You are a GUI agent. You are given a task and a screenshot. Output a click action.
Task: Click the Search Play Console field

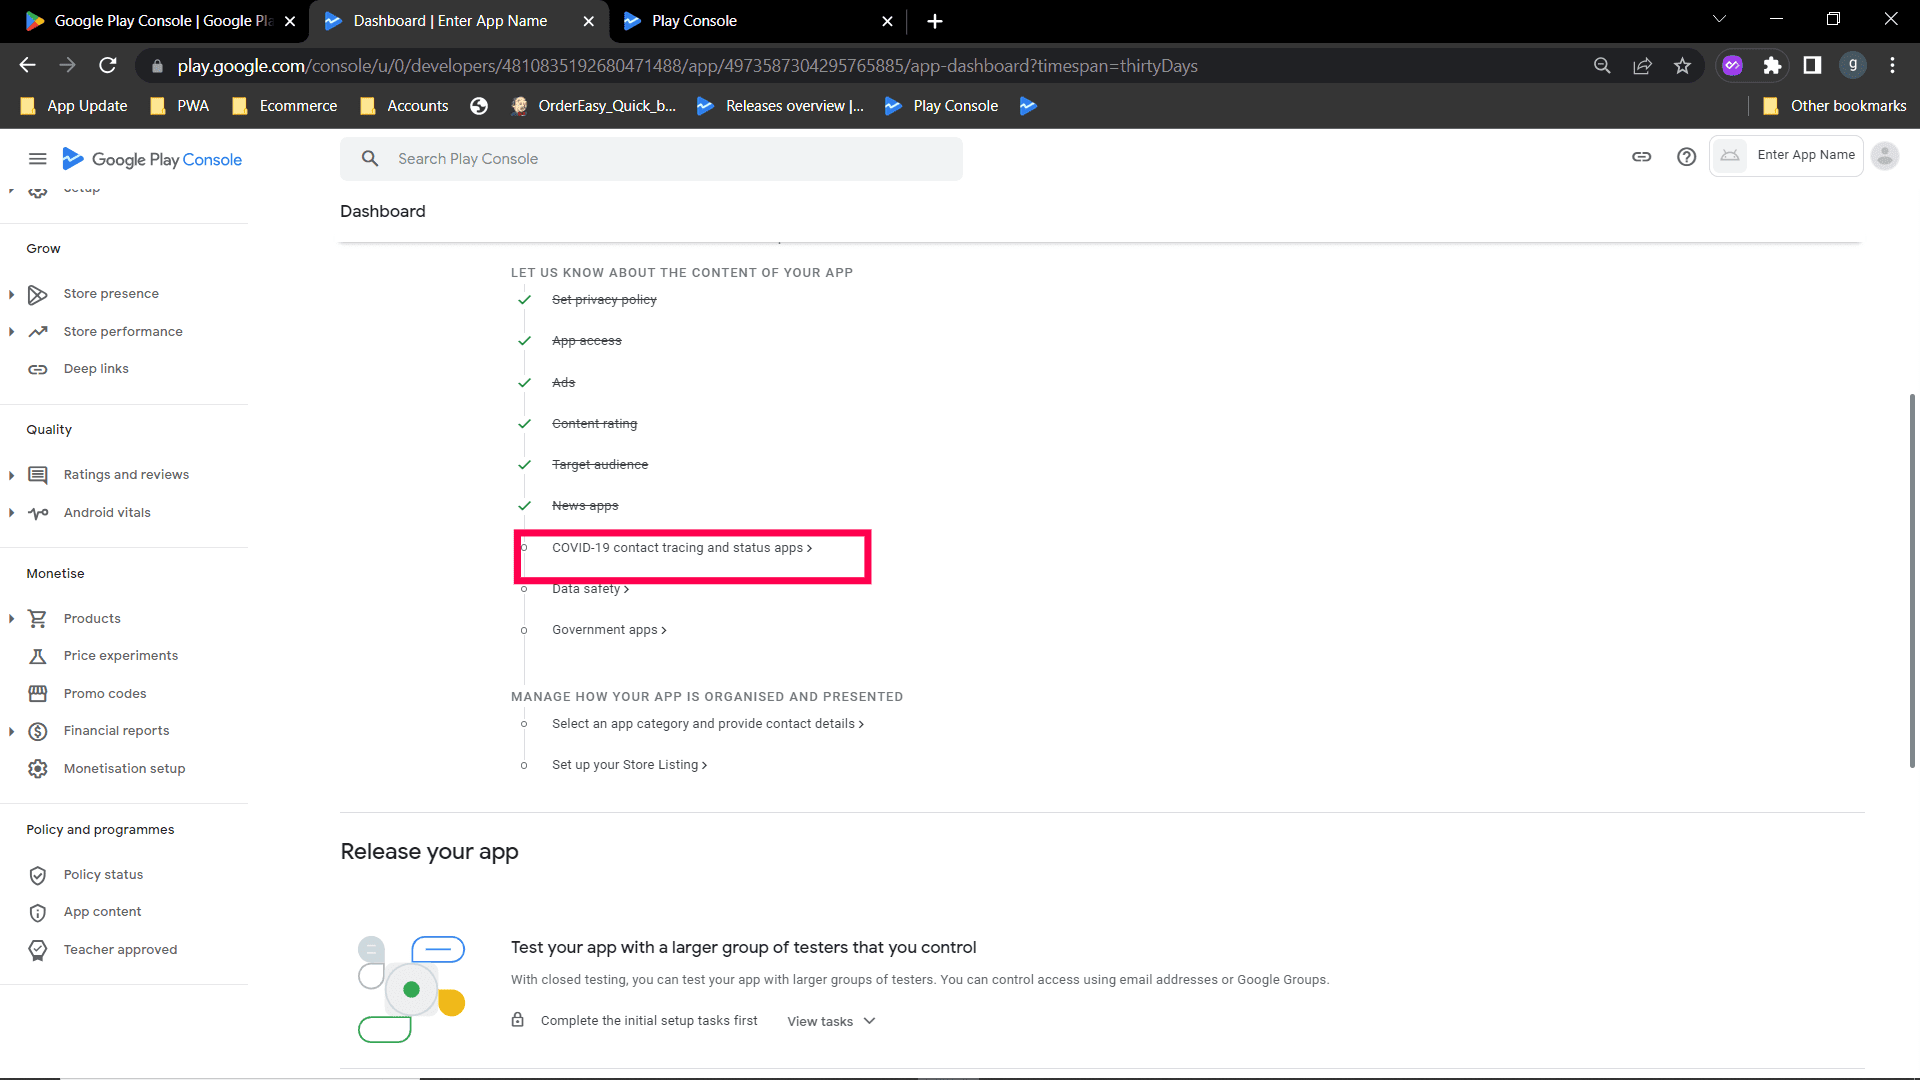point(650,159)
